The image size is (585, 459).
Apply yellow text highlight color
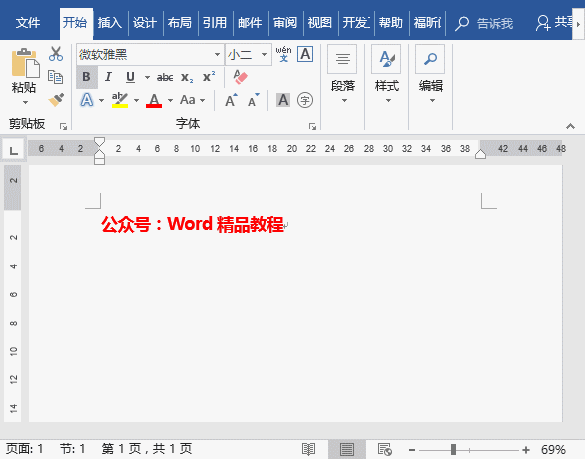(x=120, y=100)
